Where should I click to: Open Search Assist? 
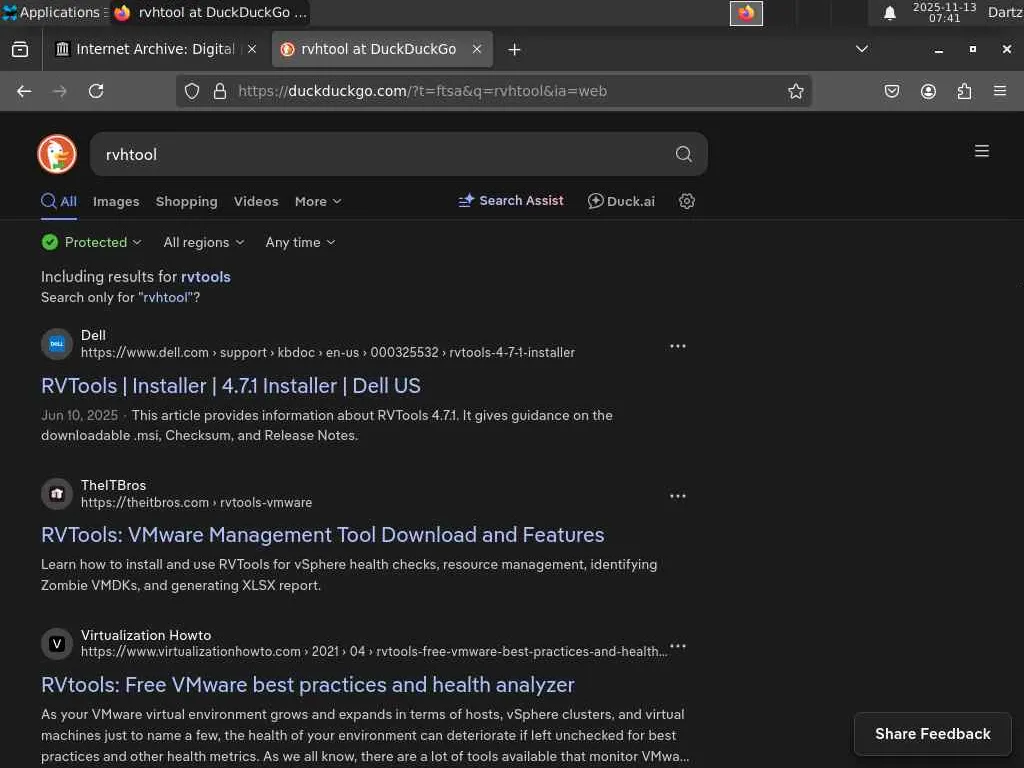(x=511, y=201)
